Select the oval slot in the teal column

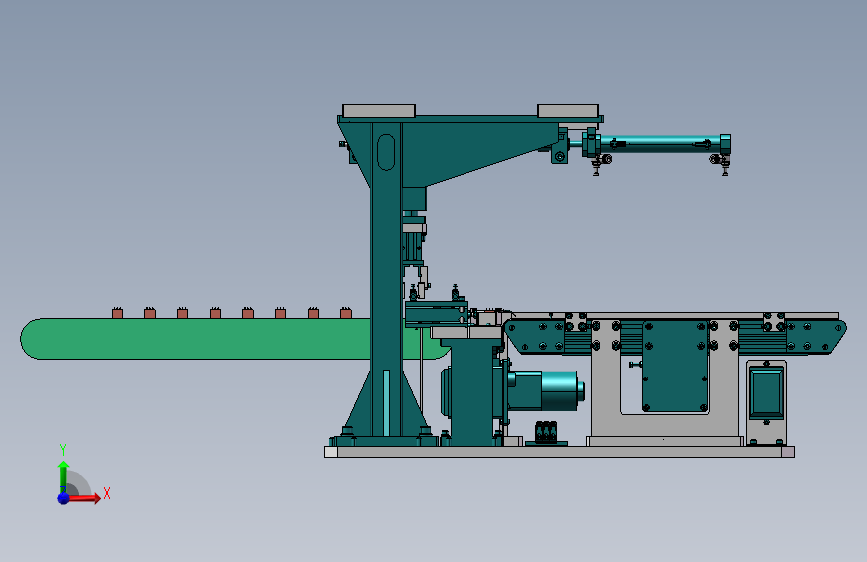(x=386, y=152)
